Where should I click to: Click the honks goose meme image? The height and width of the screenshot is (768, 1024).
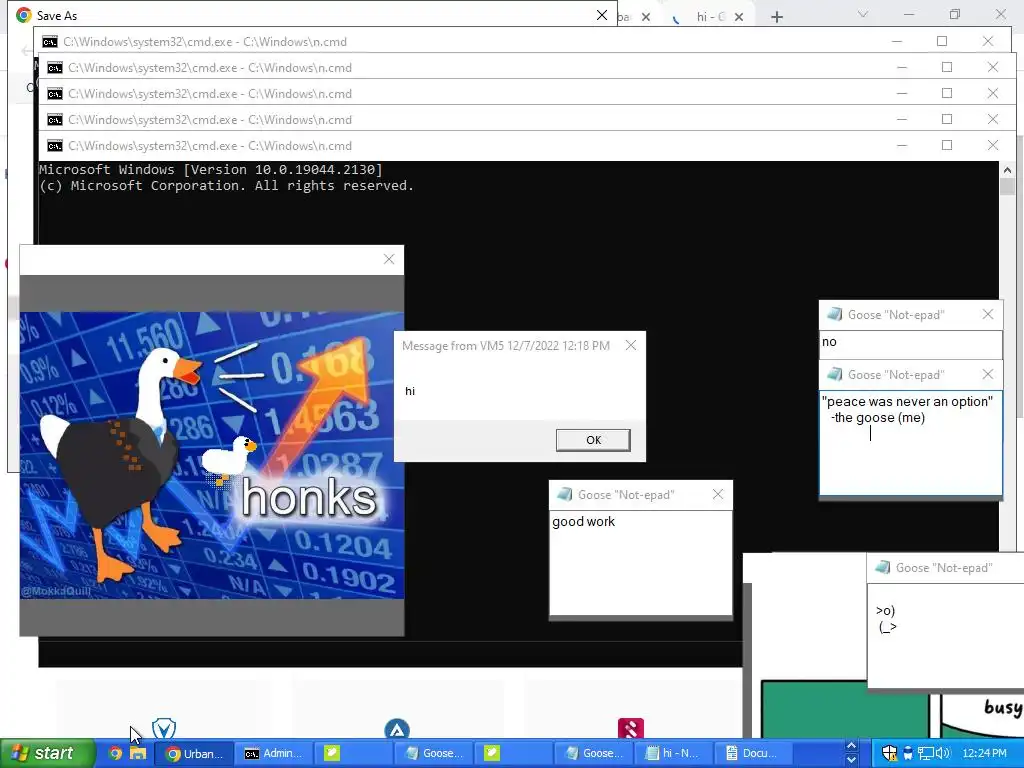[212, 455]
